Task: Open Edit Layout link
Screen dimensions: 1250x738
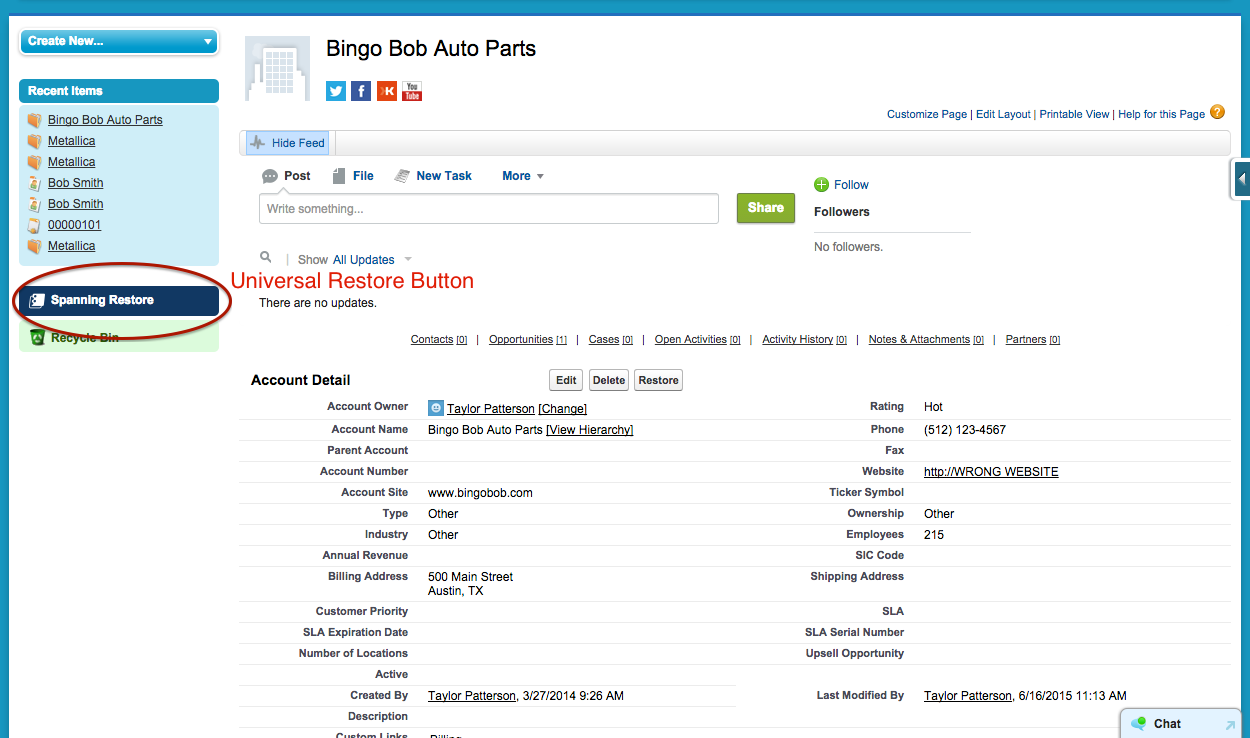Action: coord(1003,114)
